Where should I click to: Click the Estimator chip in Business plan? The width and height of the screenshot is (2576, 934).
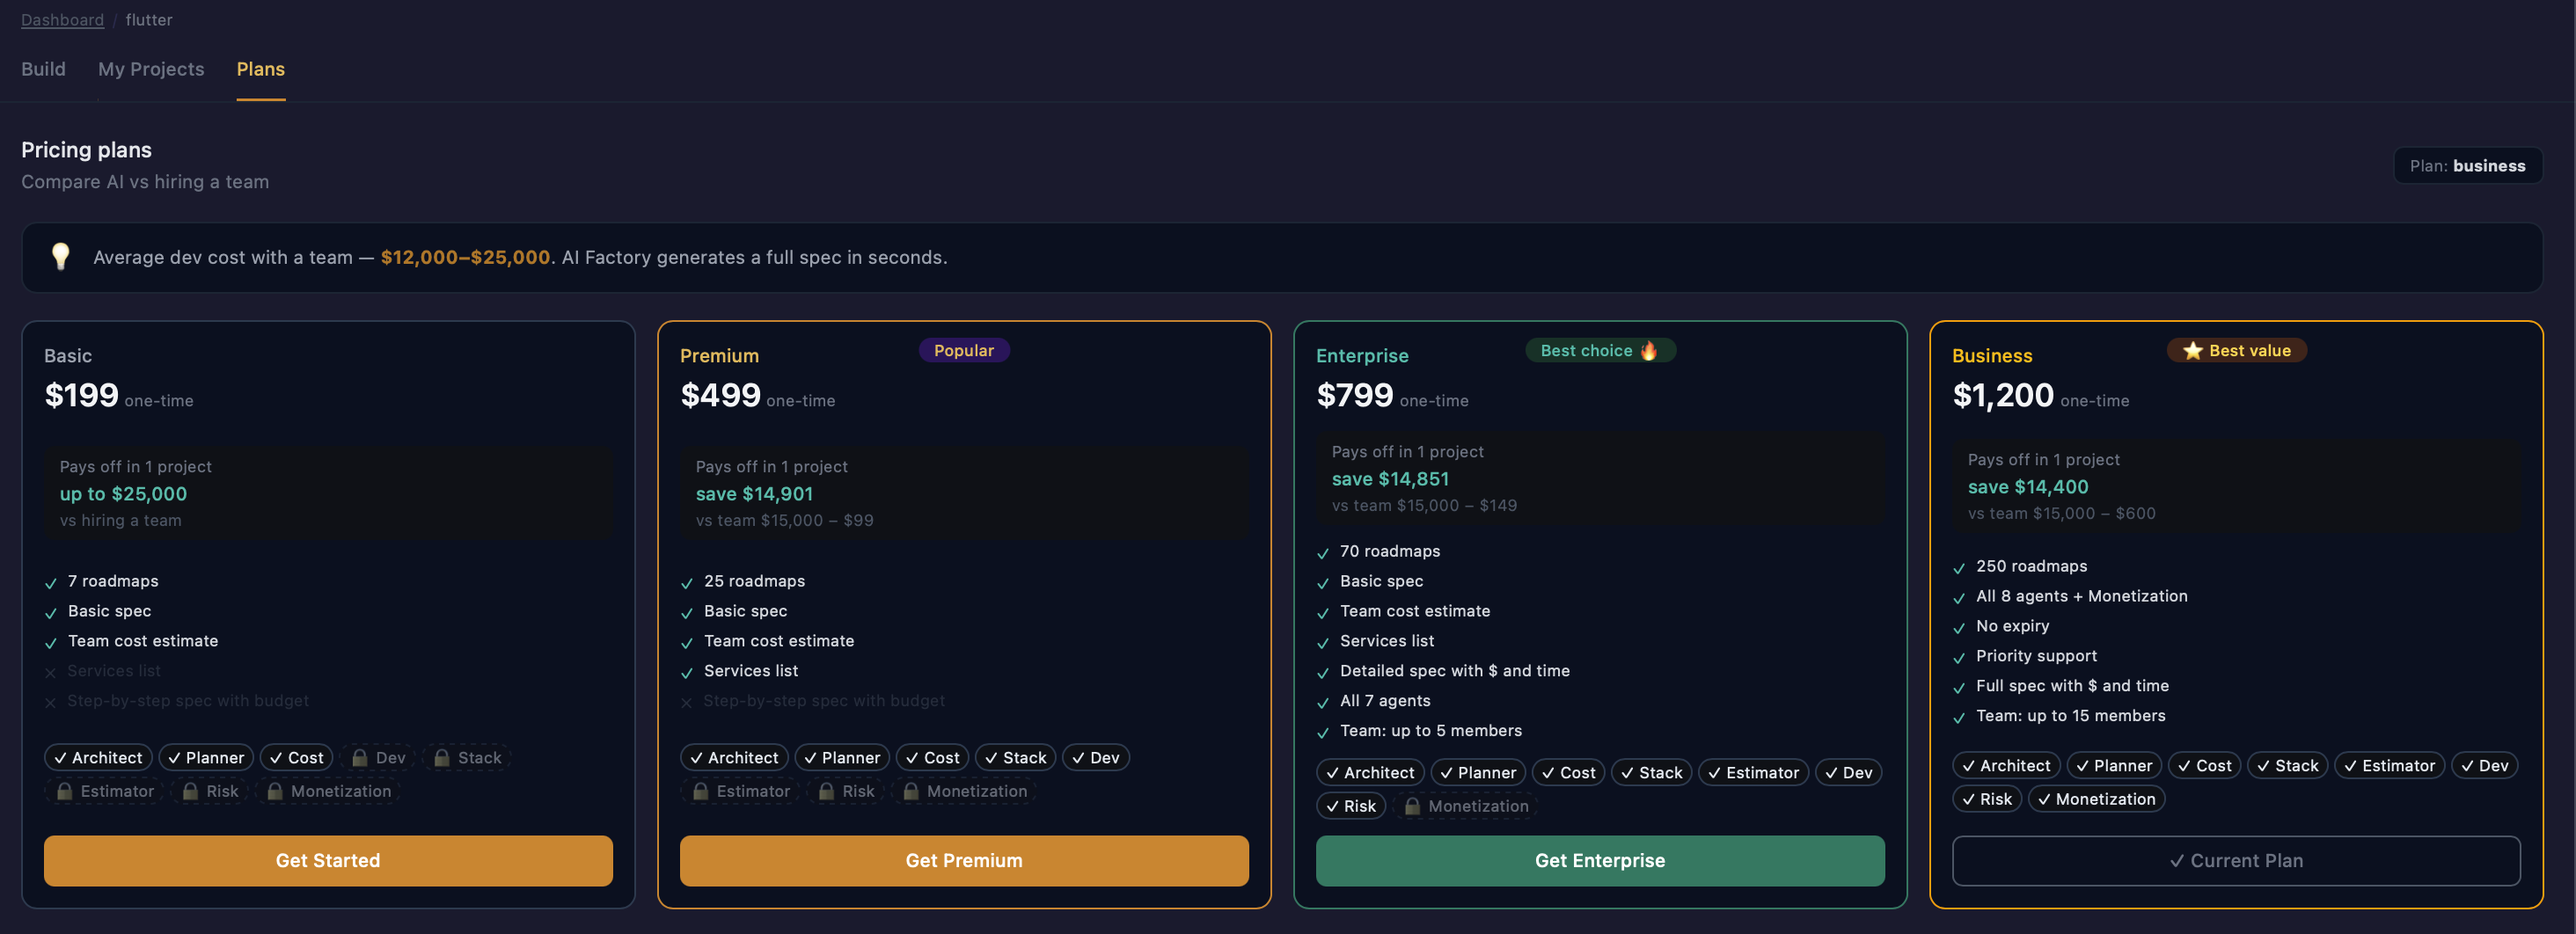[x=2389, y=766]
